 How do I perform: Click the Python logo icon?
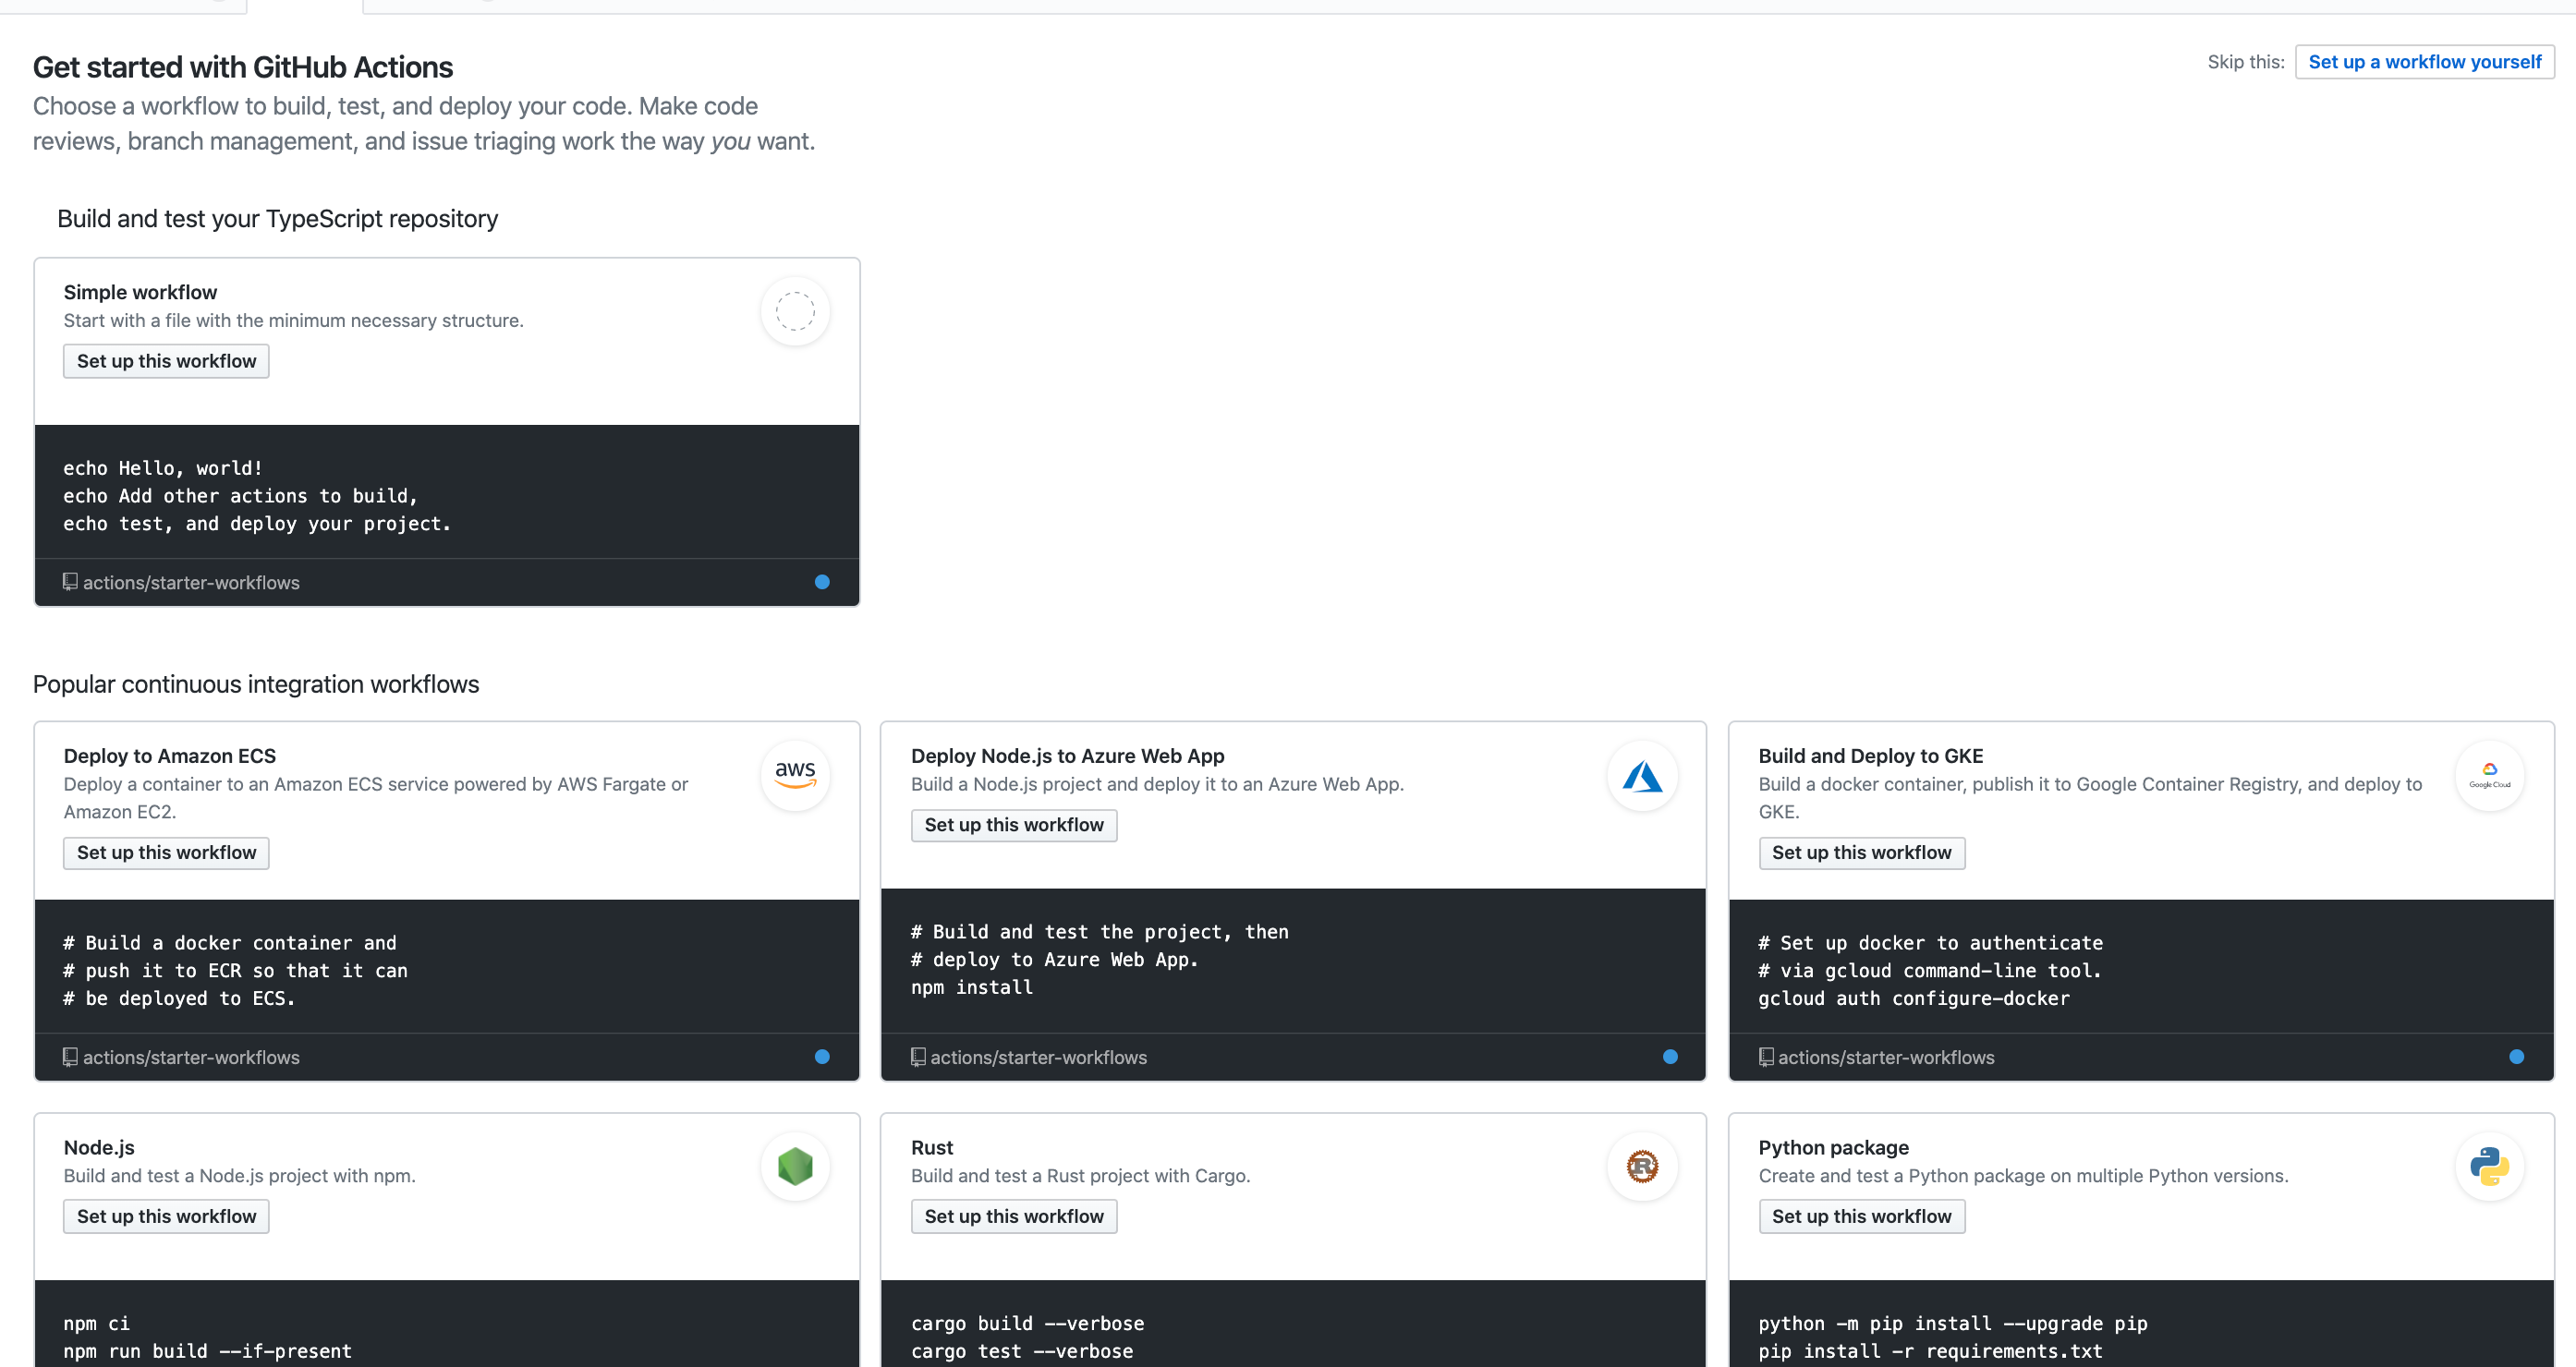pos(2489,1166)
